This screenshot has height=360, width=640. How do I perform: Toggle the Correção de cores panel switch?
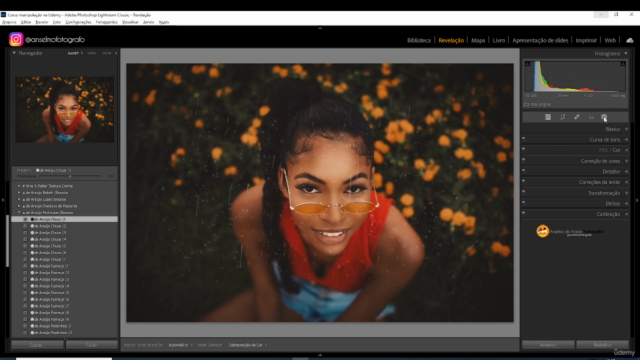(x=524, y=160)
